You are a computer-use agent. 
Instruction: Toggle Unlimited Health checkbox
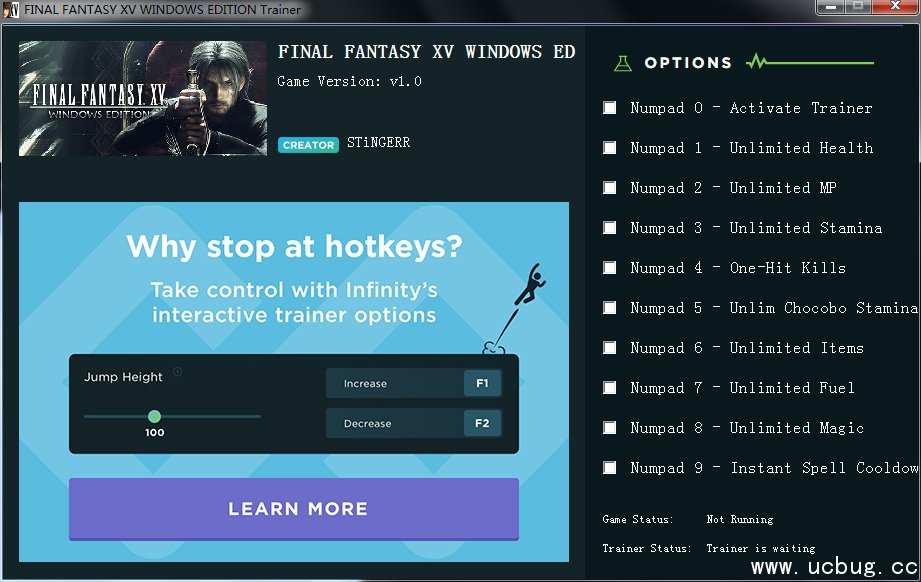[x=610, y=147]
